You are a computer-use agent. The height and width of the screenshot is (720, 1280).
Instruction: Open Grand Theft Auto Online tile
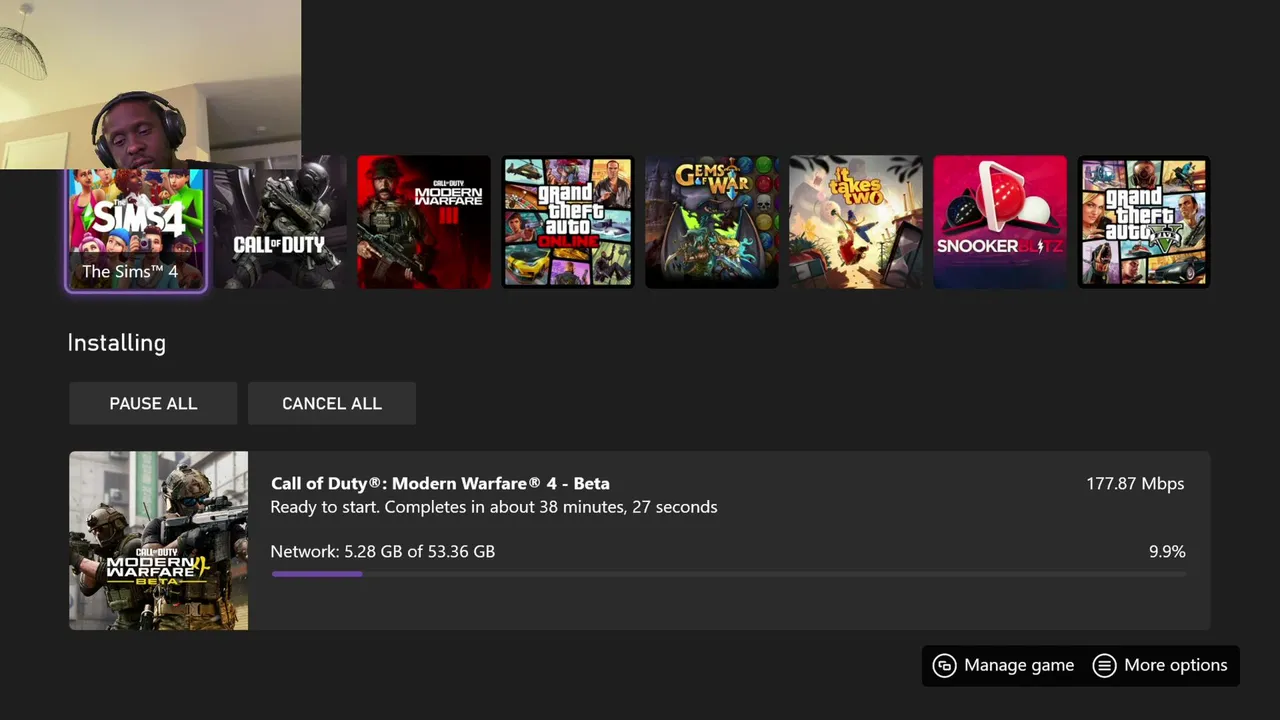pyautogui.click(x=568, y=222)
